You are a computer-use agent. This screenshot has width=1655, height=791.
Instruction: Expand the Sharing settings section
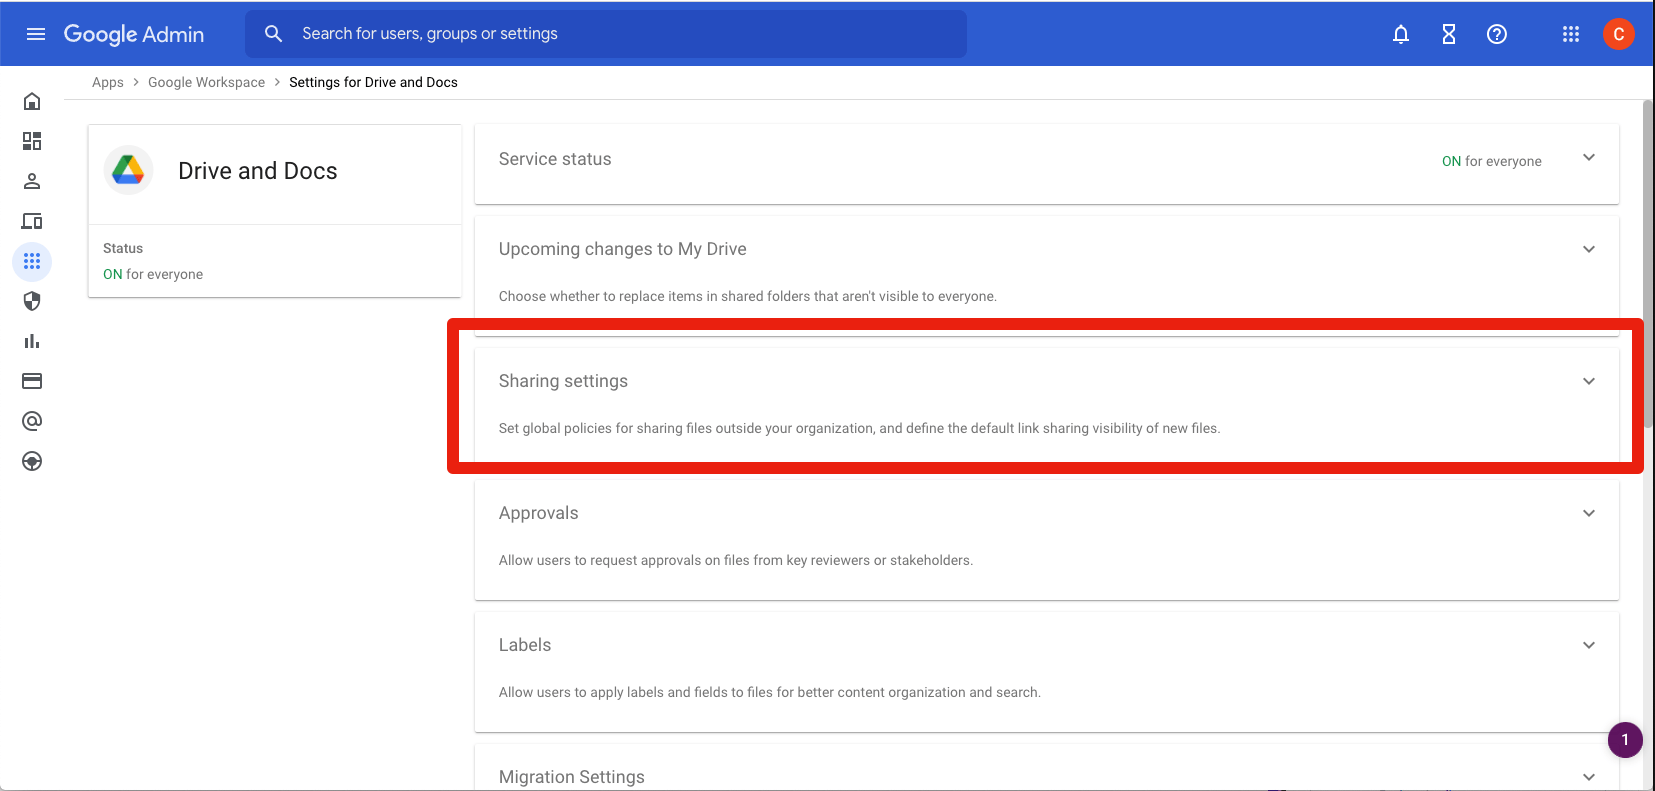[1588, 381]
